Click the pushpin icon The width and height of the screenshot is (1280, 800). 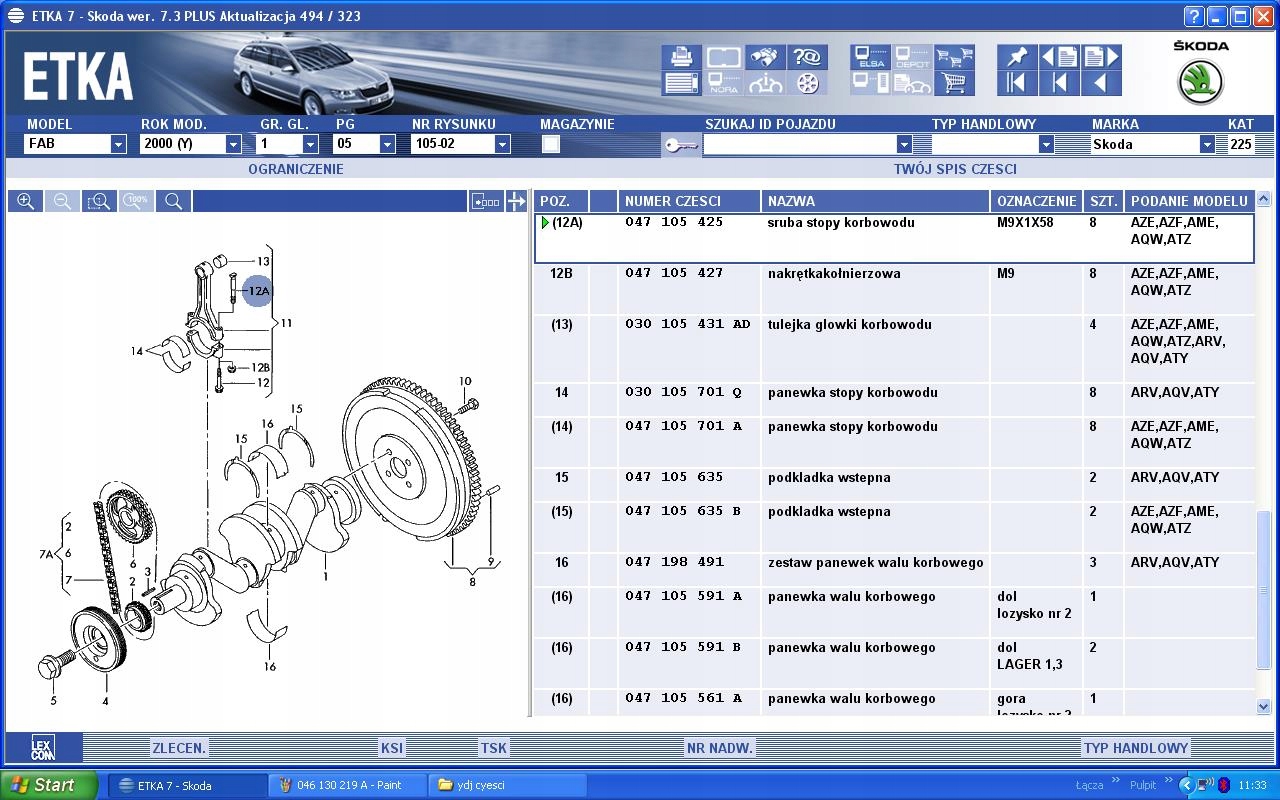(x=1017, y=57)
